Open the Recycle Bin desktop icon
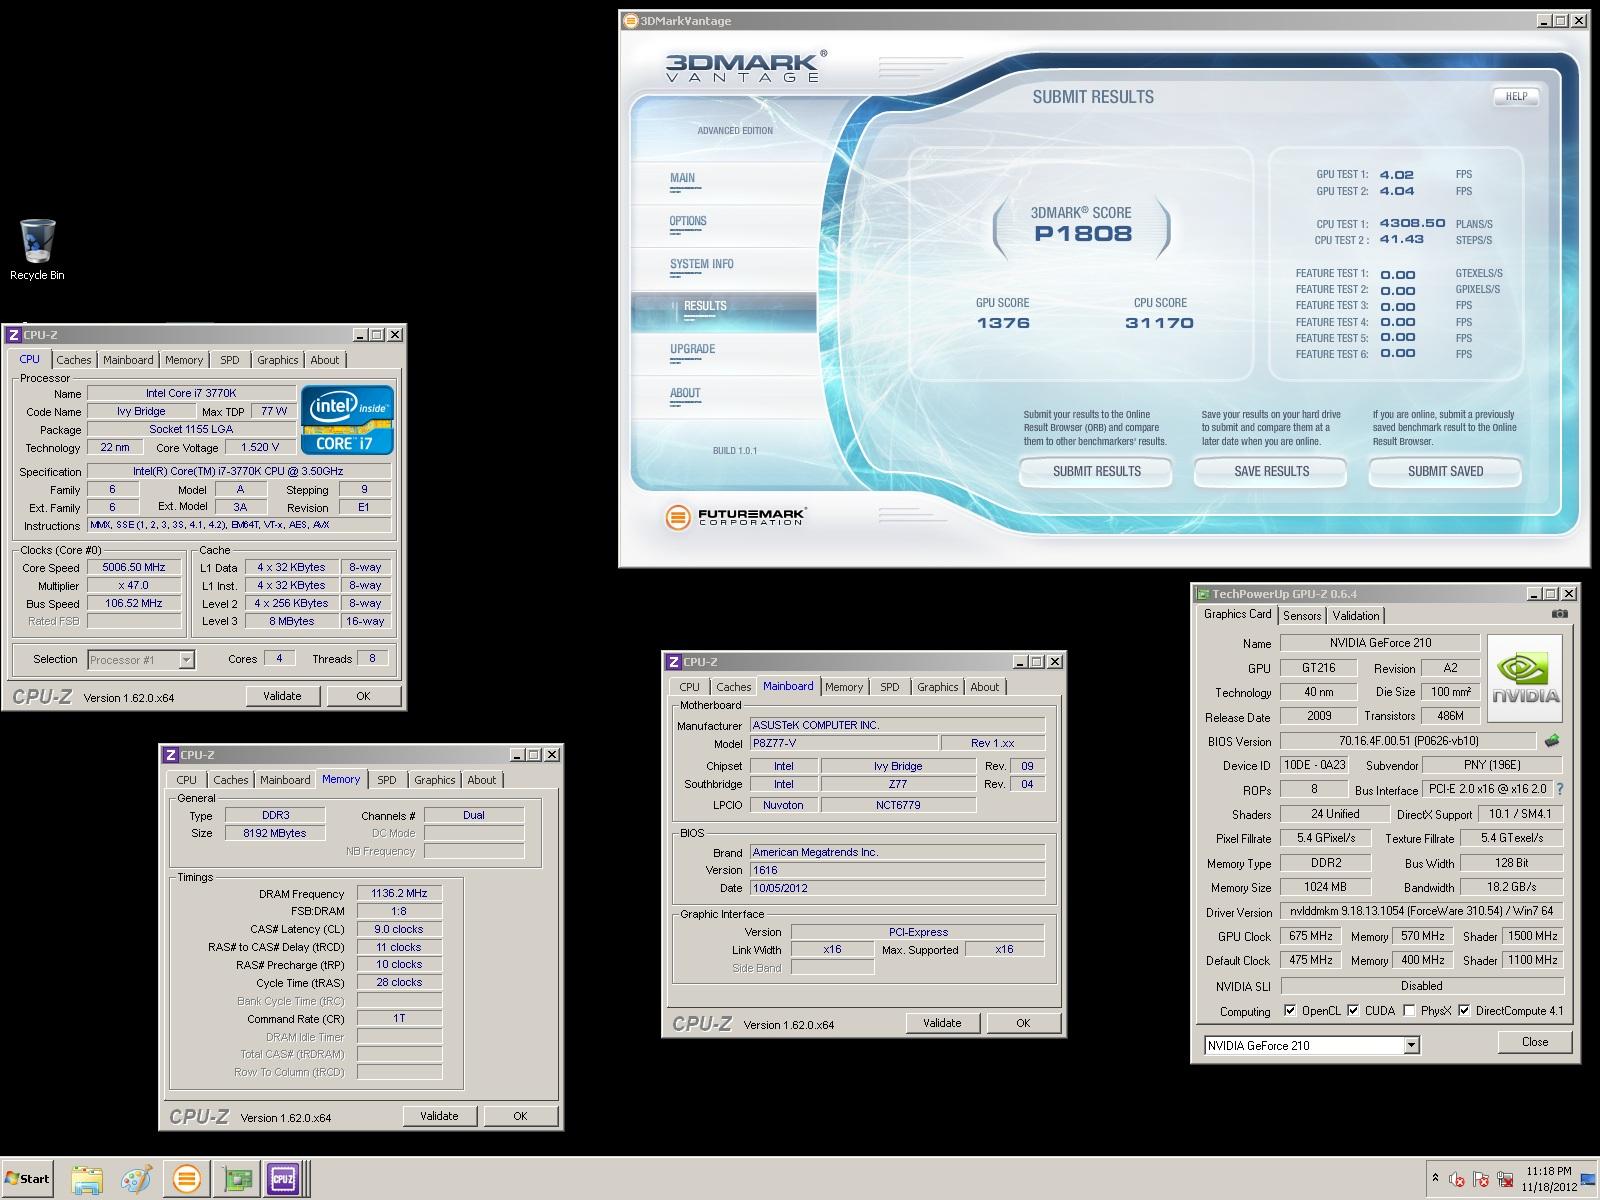This screenshot has width=1600, height=1200. (x=37, y=250)
